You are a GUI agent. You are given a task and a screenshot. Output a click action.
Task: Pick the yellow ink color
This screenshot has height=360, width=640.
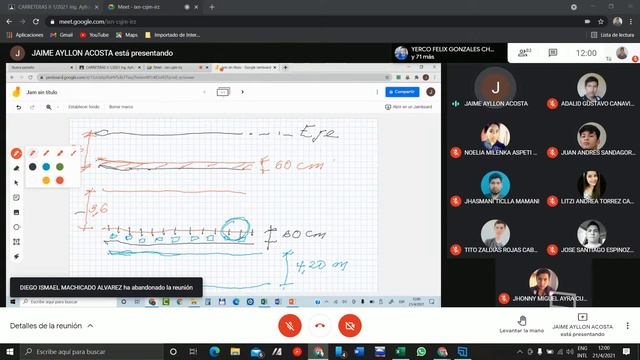46,180
